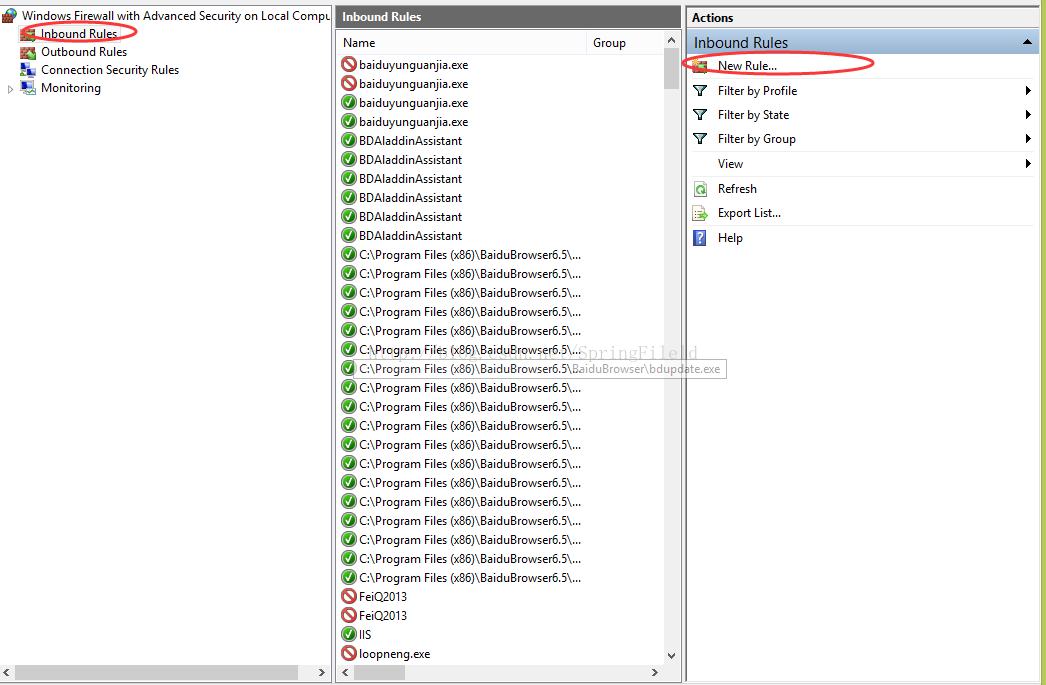Image resolution: width=1046 pixels, height=685 pixels.
Task: Click the rules list horizontal scrollbar thumb
Action: [x=379, y=672]
